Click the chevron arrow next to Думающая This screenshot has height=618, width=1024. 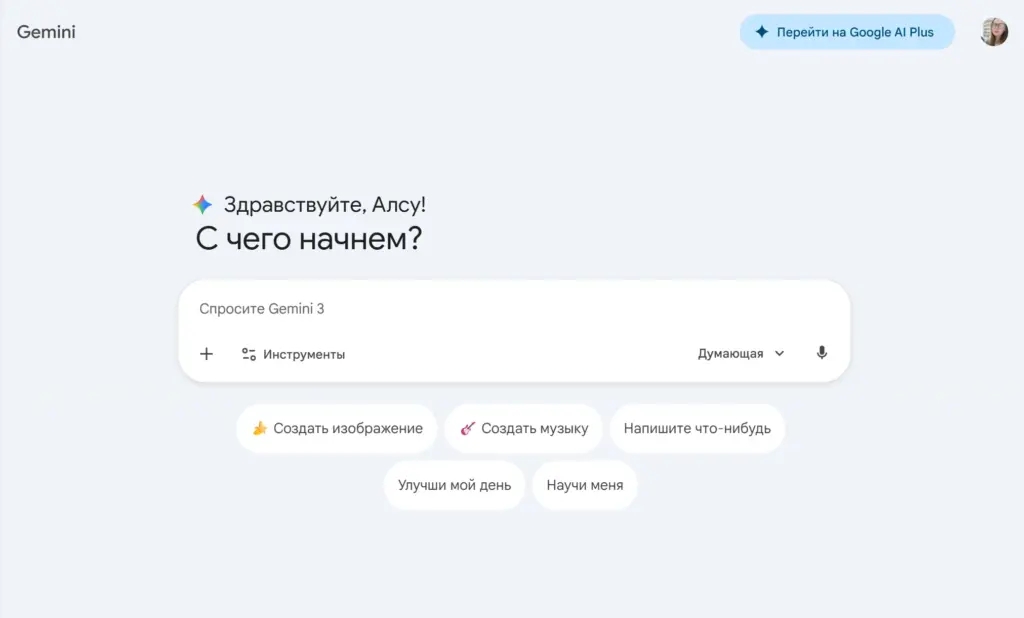[779, 353]
